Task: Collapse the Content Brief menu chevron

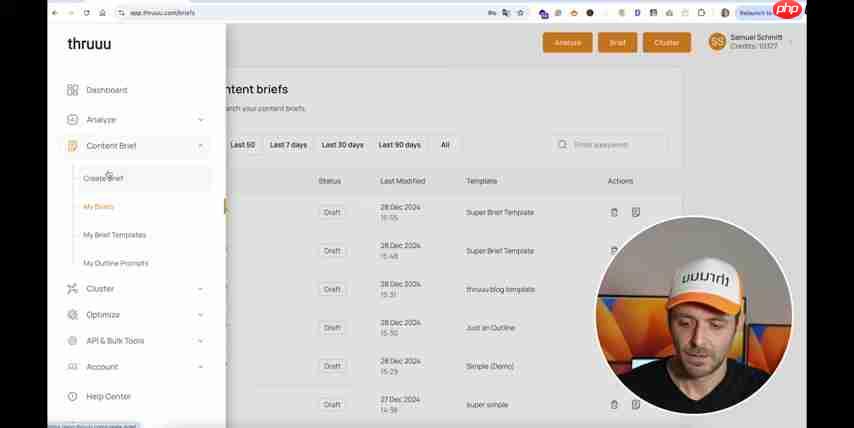Action: click(200, 146)
